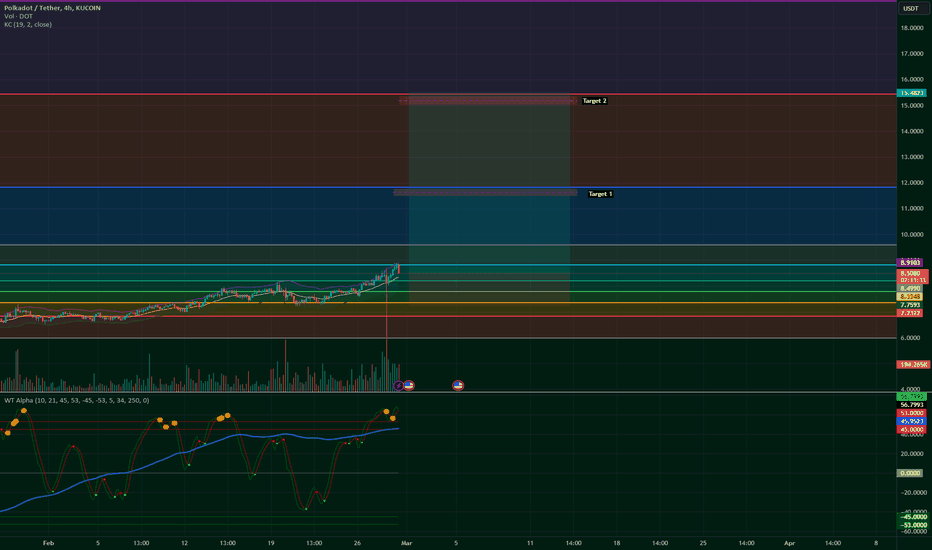
Task: Select the WT Alpha indicator legend
Action: (77, 400)
